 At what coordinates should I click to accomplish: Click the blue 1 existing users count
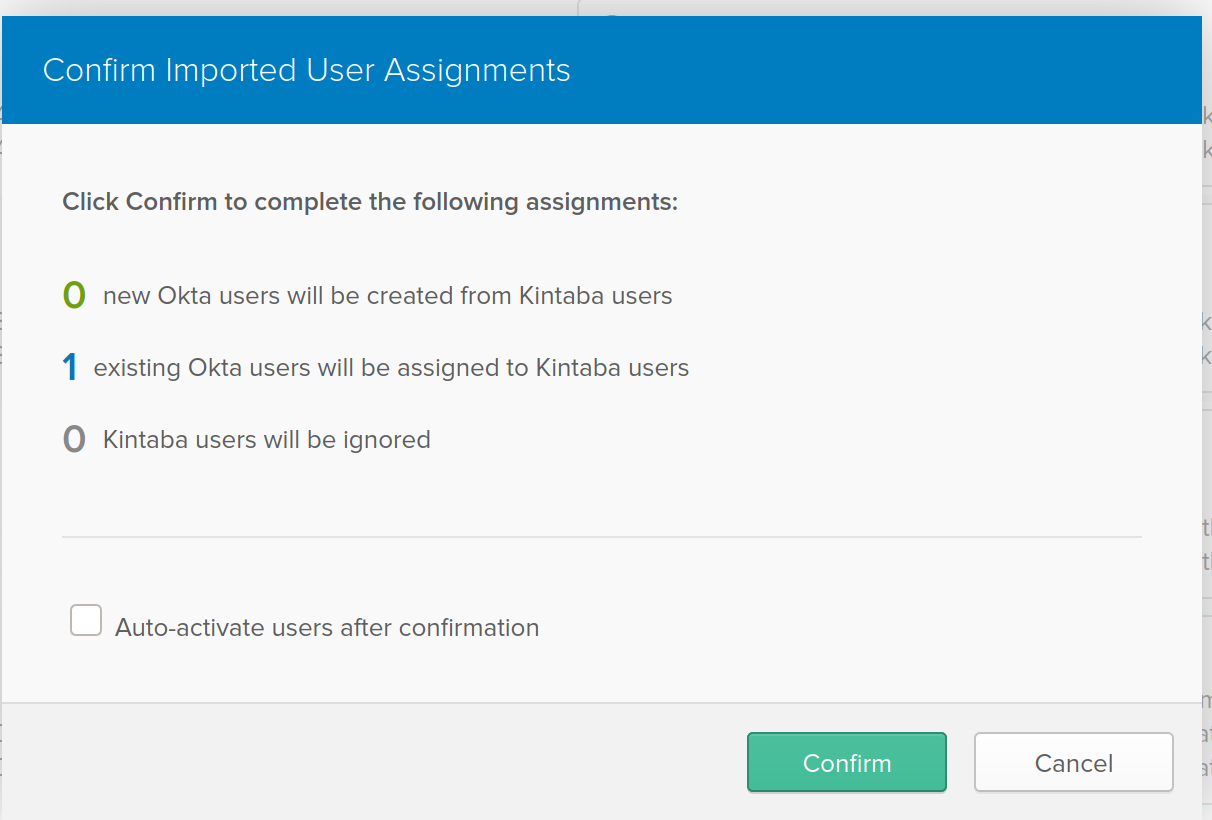tap(70, 368)
